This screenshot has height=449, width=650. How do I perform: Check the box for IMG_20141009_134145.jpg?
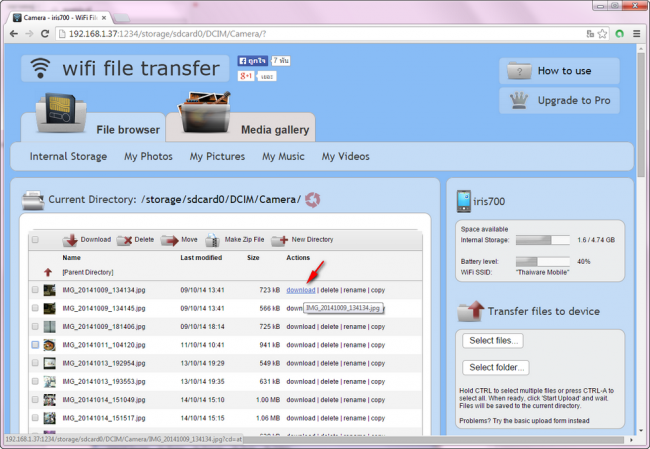click(35, 308)
